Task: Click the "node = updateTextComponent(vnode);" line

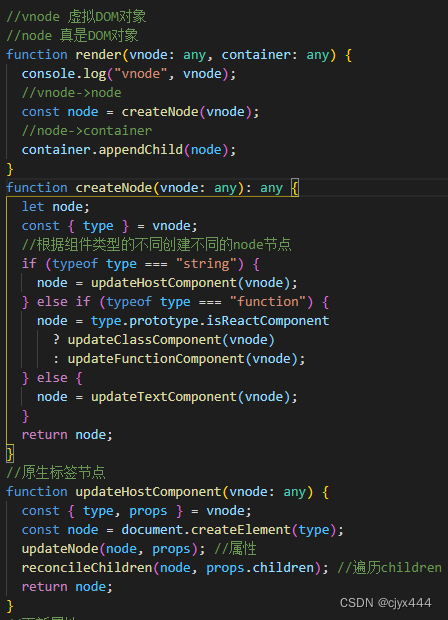Action: (x=167, y=397)
